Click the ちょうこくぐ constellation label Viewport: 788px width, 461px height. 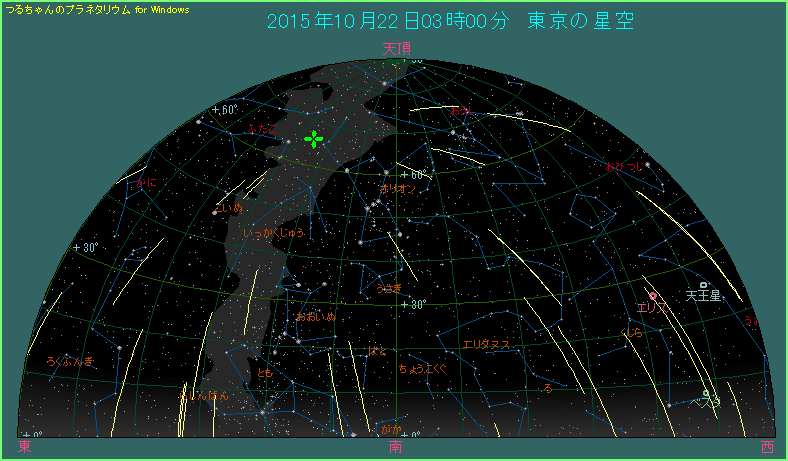422,368
